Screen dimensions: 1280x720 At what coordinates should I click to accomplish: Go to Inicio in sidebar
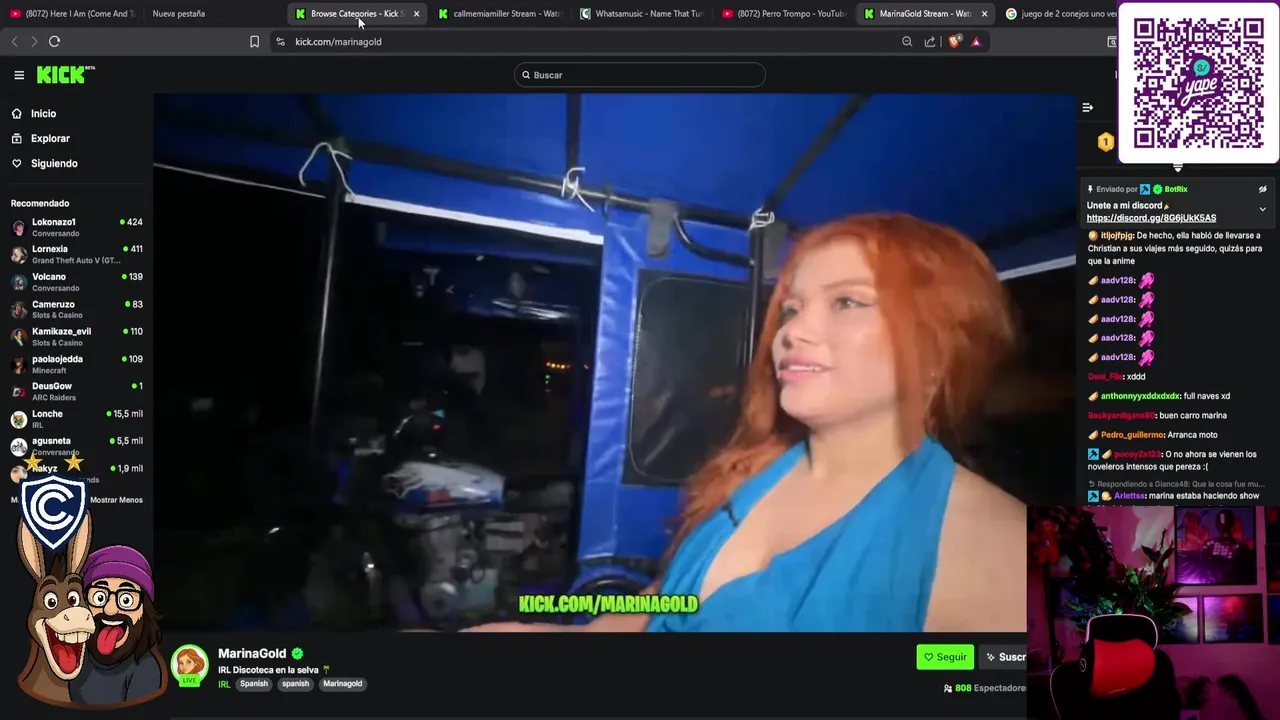pos(43,114)
